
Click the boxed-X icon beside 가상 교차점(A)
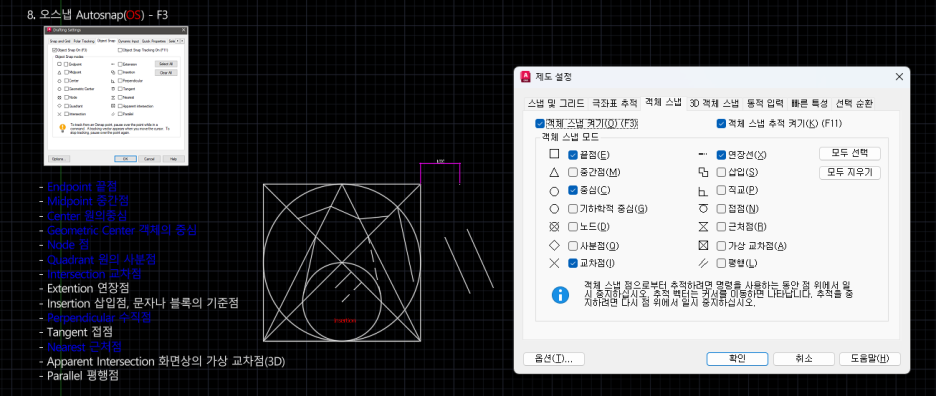click(x=703, y=245)
